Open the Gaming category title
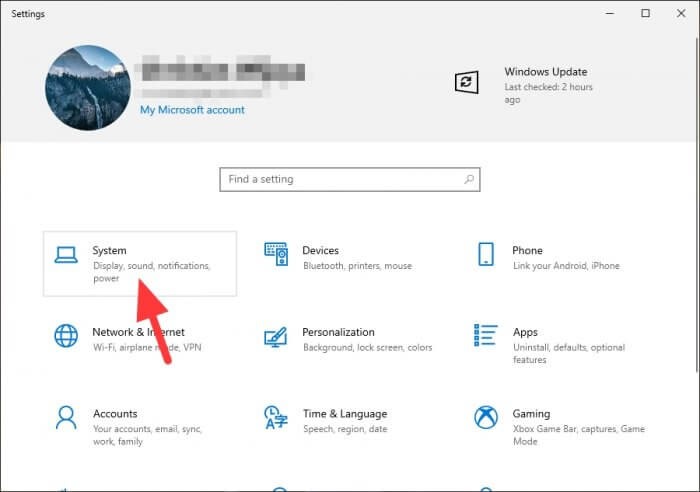The height and width of the screenshot is (492, 700). 531,414
